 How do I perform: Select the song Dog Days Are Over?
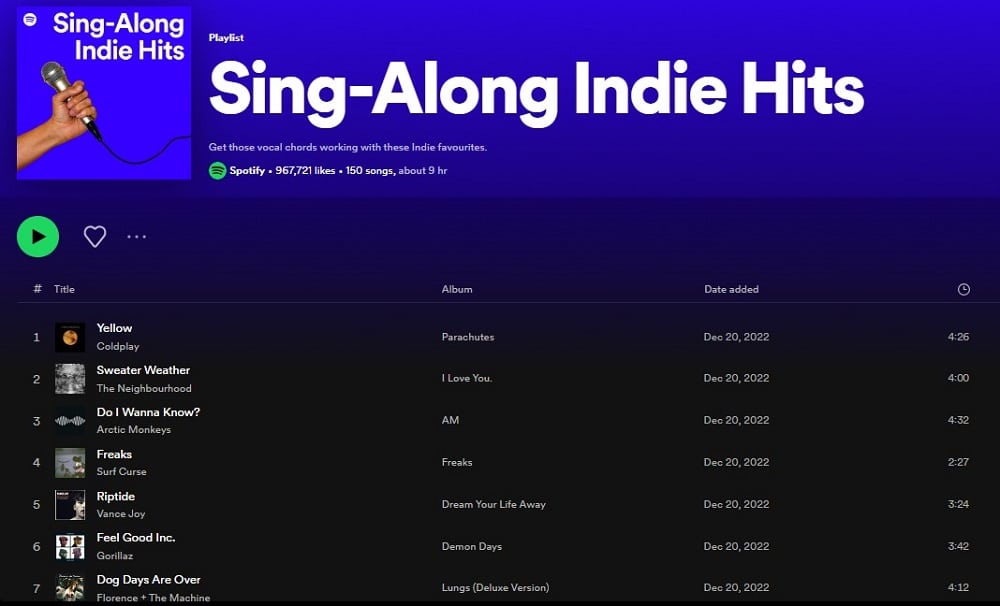tap(149, 580)
